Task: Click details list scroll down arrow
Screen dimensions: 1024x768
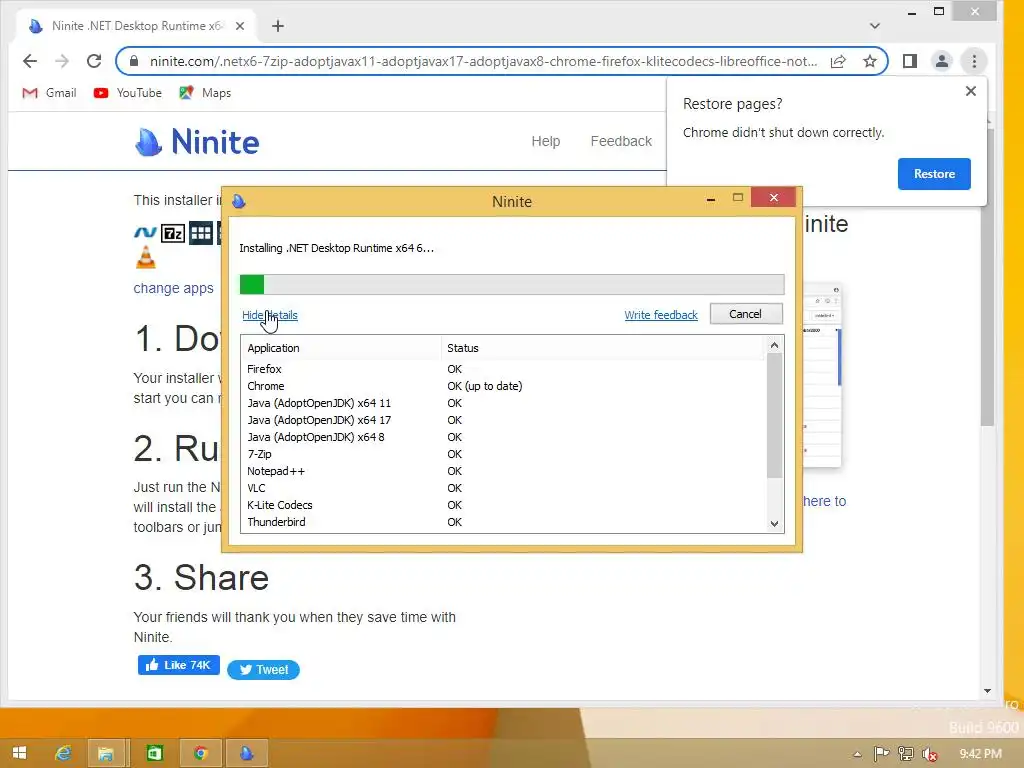Action: coord(774,524)
